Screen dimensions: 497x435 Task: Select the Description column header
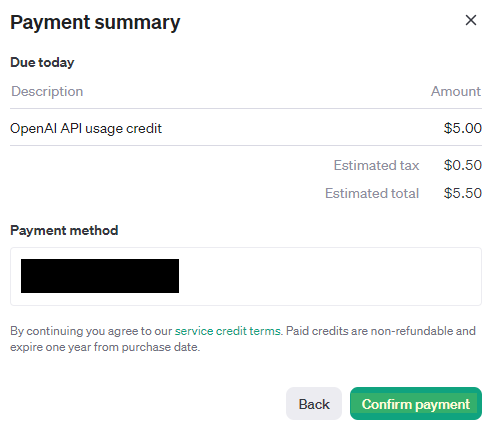(47, 91)
